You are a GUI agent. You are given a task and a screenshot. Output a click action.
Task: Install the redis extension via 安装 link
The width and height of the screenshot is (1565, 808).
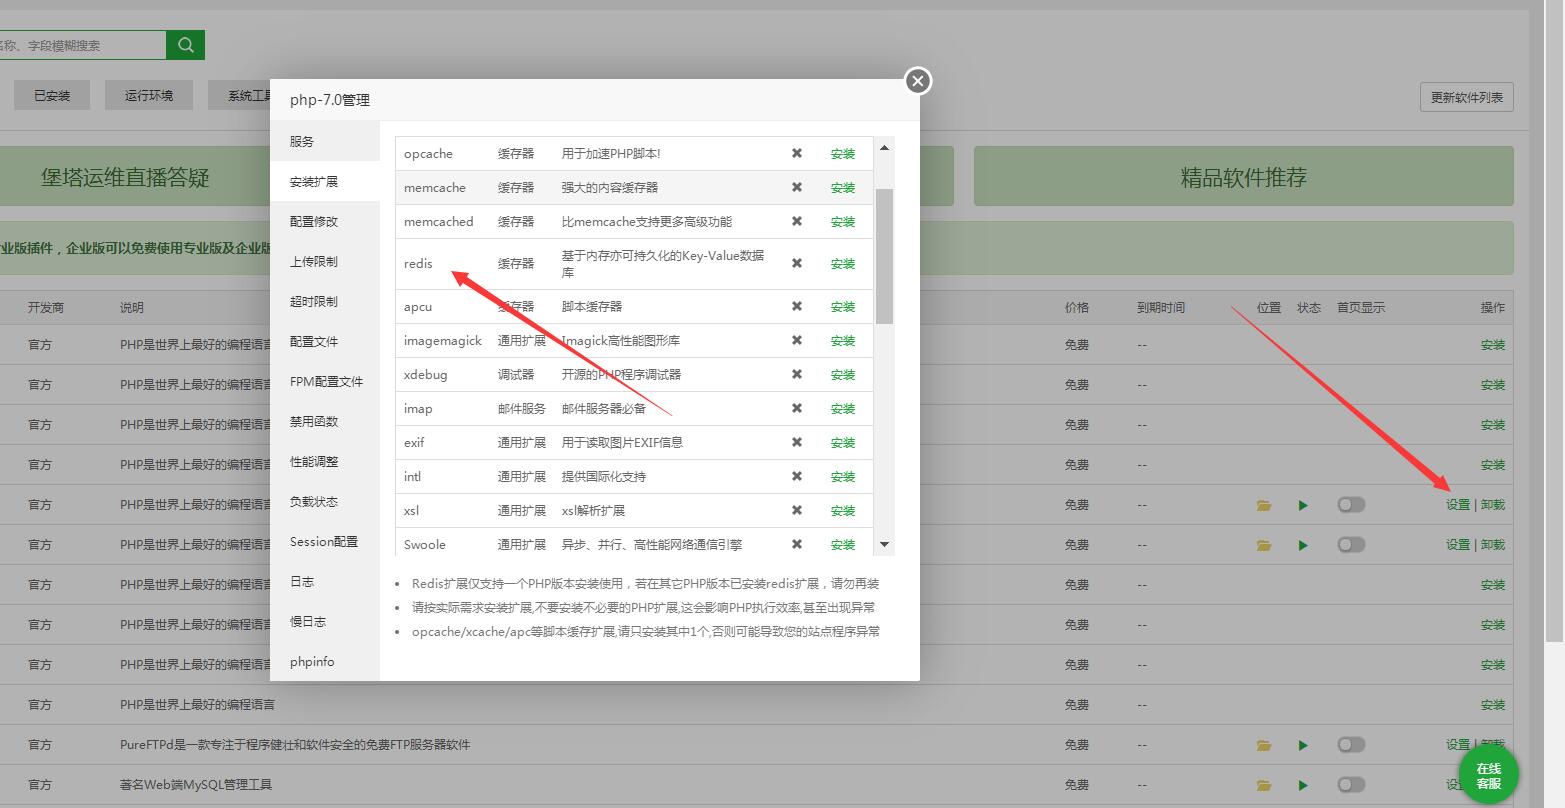pyautogui.click(x=842, y=264)
